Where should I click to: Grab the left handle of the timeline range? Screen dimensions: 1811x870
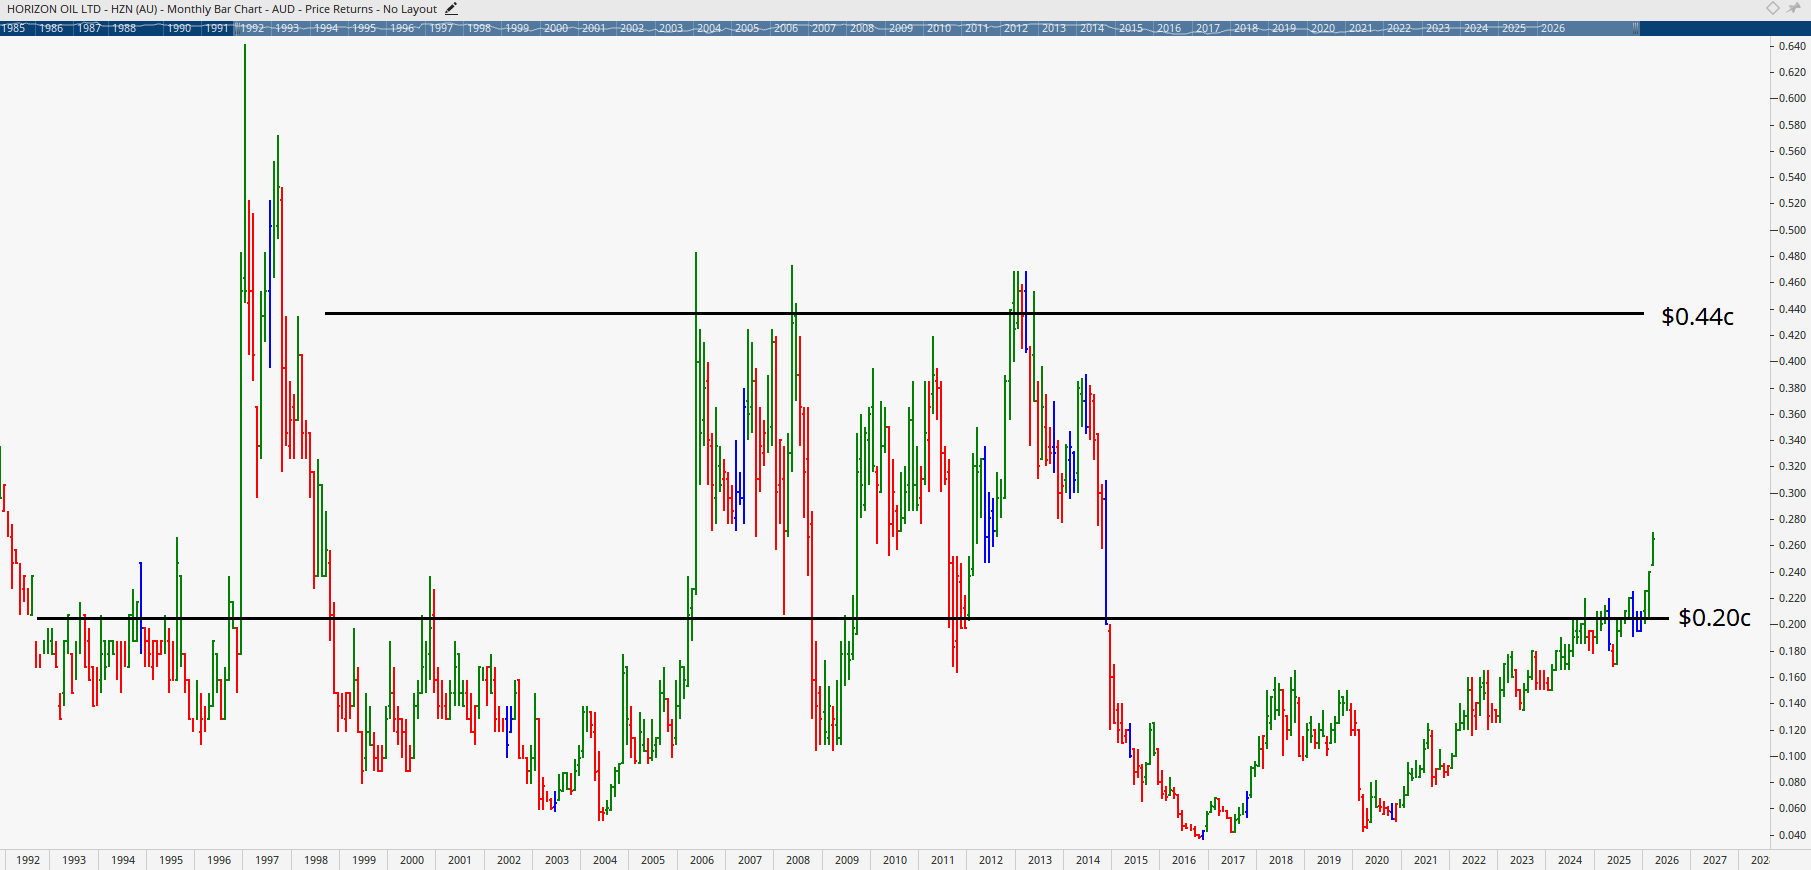tap(237, 28)
